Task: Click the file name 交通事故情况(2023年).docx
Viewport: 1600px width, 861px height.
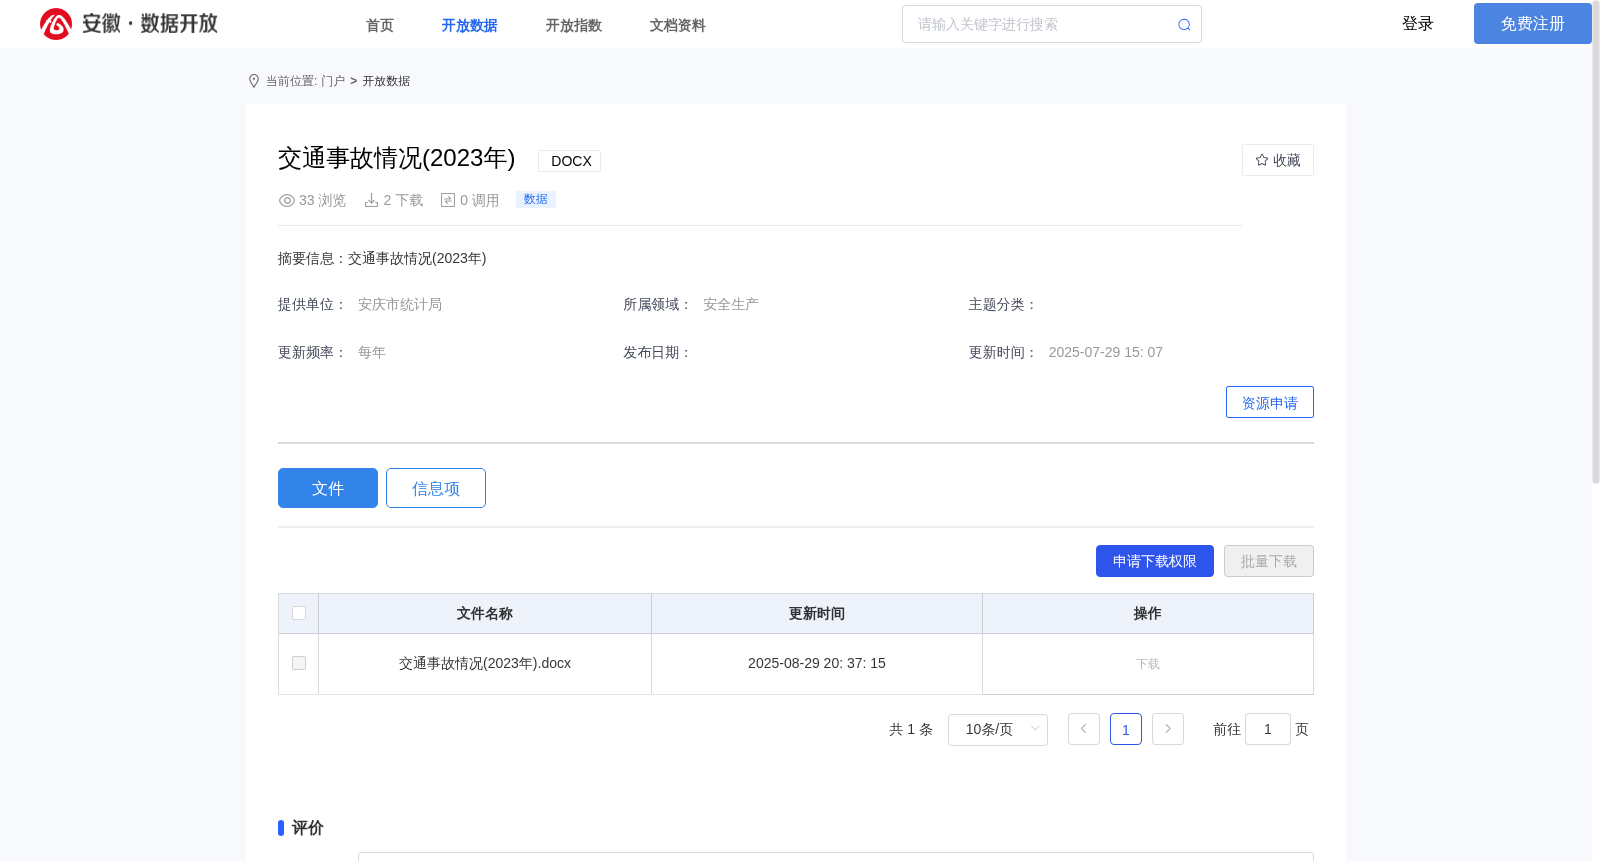Action: [x=485, y=663]
